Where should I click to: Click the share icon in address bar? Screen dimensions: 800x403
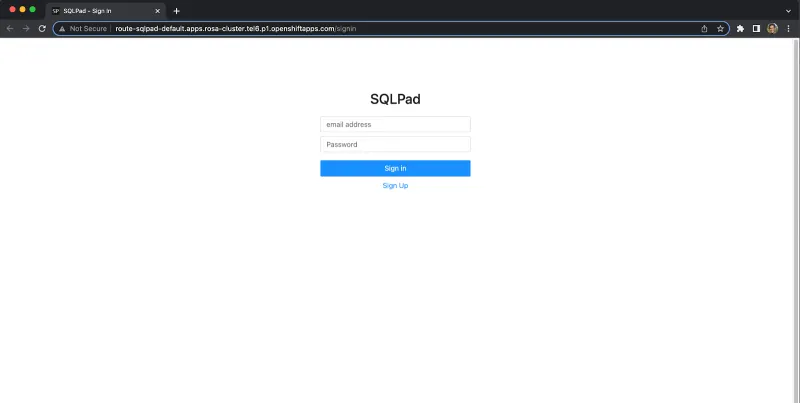(x=704, y=29)
